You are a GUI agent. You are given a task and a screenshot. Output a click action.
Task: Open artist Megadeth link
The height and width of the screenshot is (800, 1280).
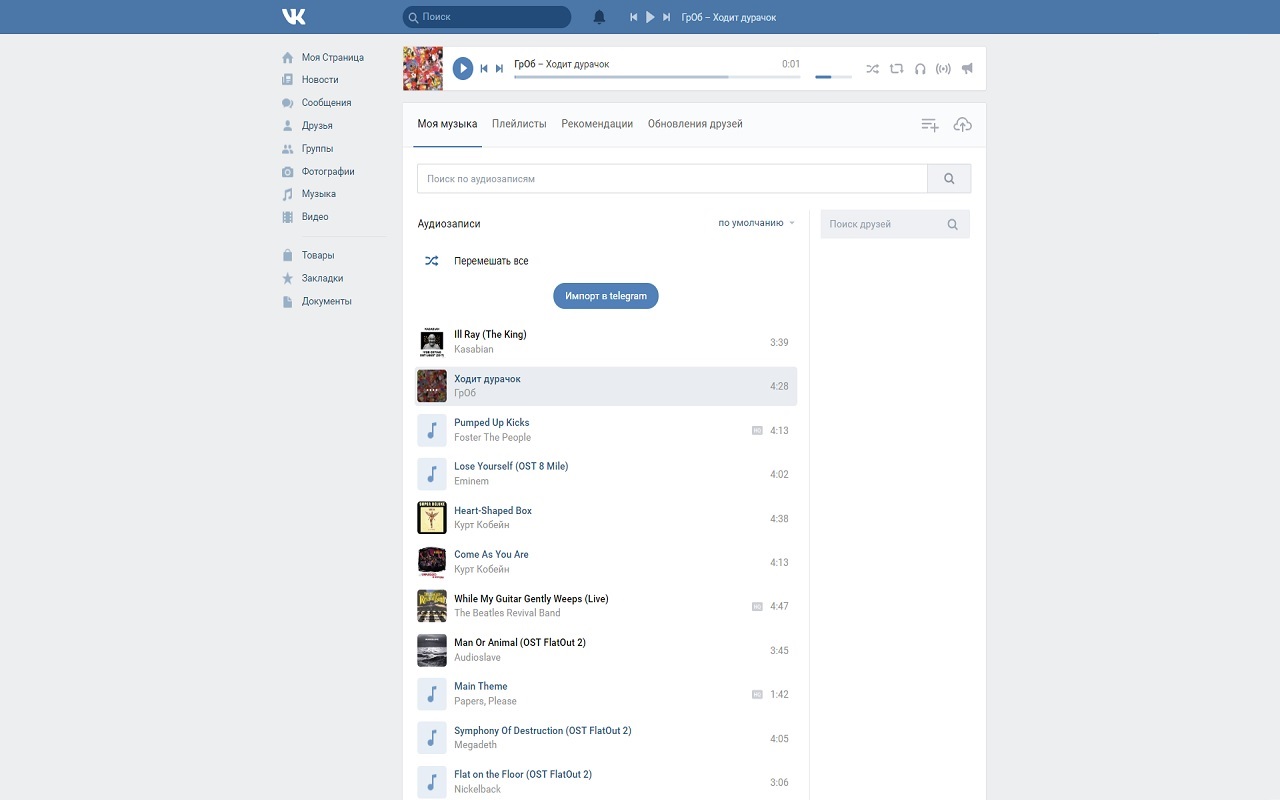(x=475, y=745)
